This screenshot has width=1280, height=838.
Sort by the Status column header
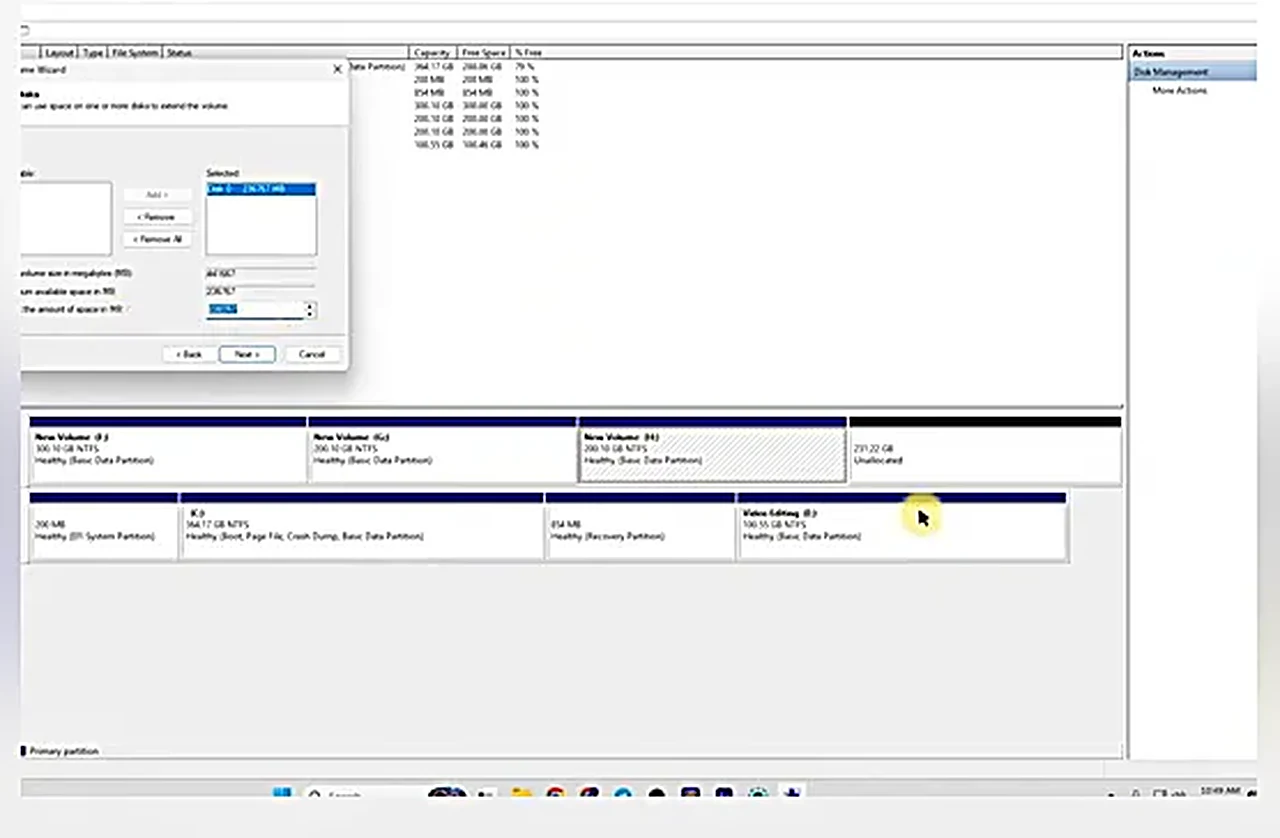[285, 52]
